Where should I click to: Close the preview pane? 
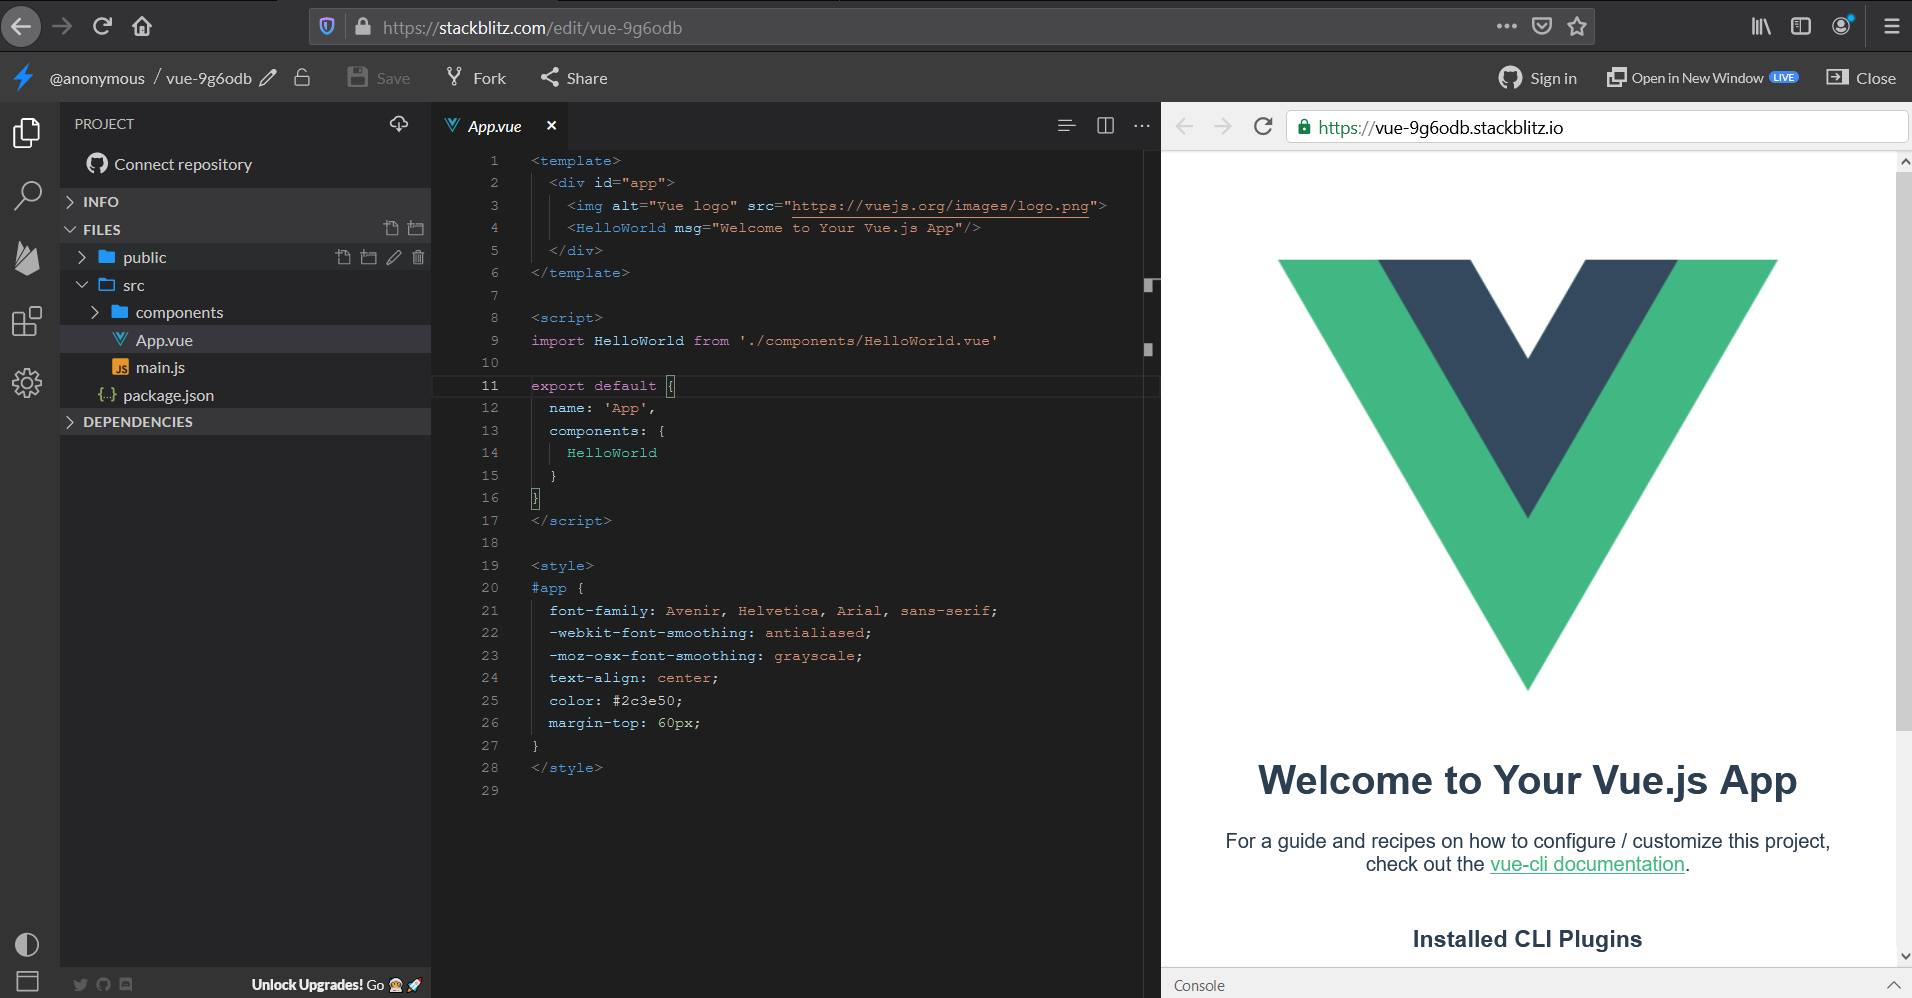pyautogui.click(x=1861, y=78)
